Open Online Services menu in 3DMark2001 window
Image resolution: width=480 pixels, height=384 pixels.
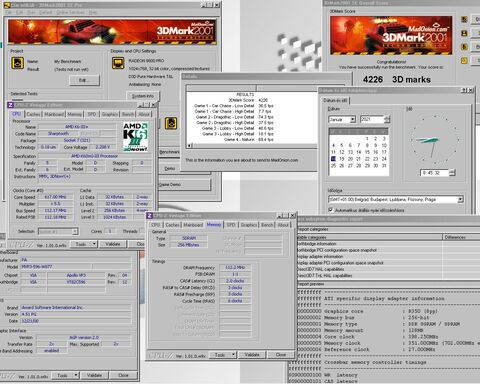coord(70,12)
